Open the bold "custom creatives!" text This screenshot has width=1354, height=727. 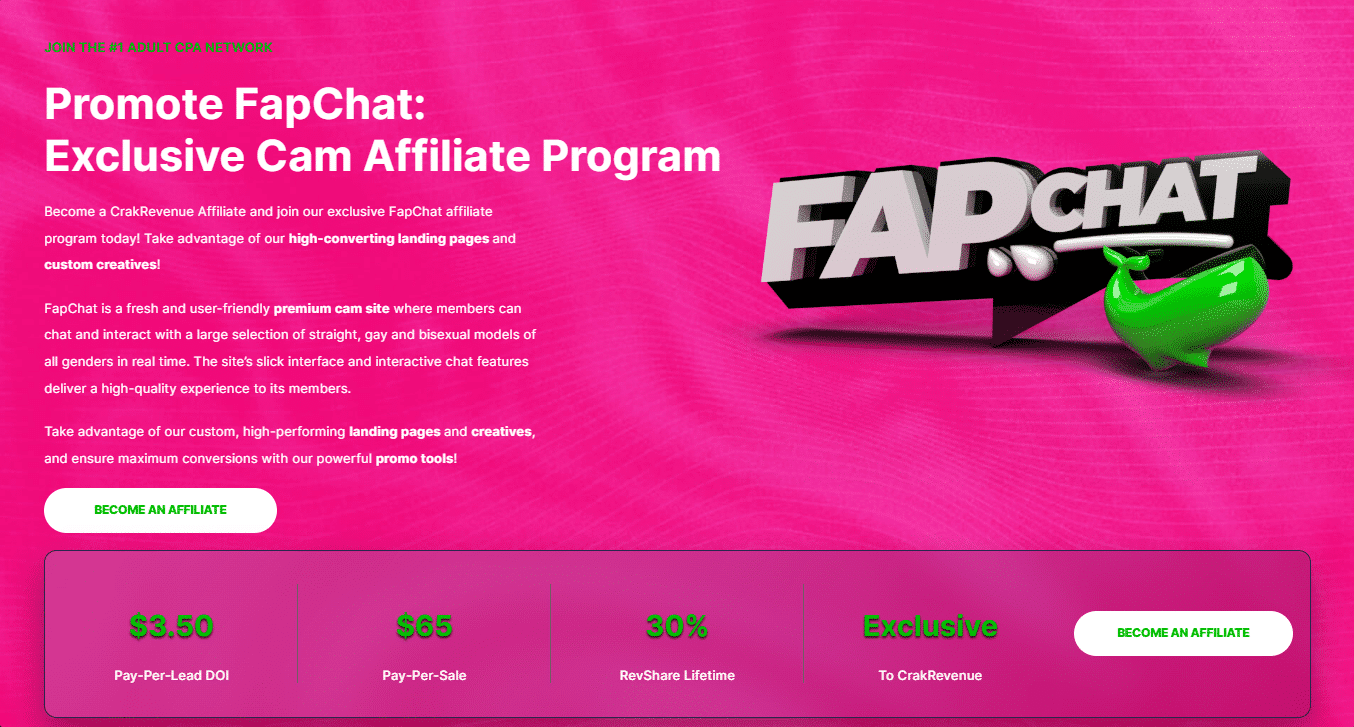point(102,265)
